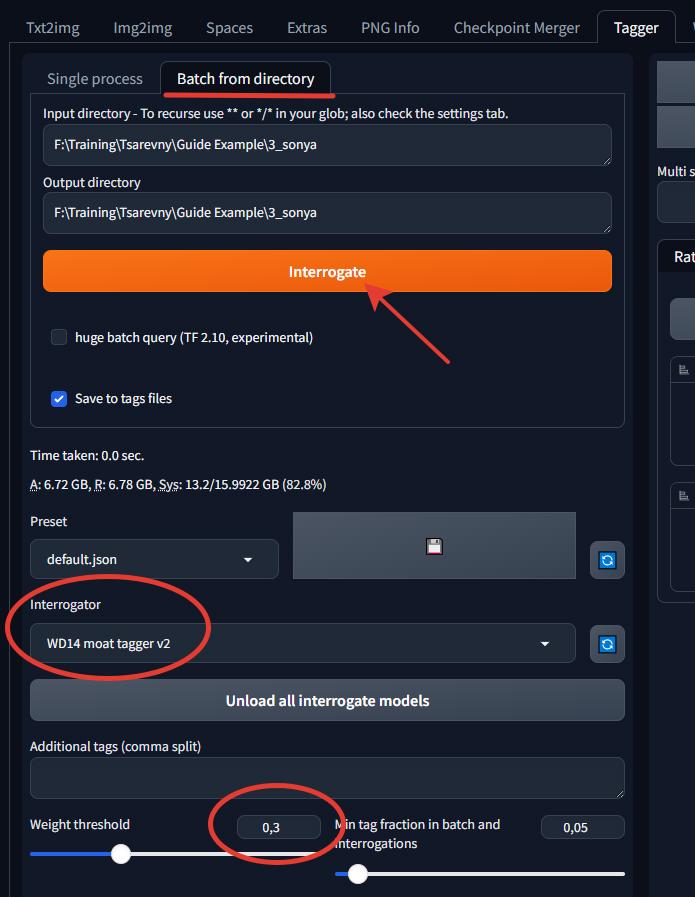Expand the Interrogator WD14 moat tagger dropdown
Viewport: 695px width, 897px height.
pyautogui.click(x=303, y=643)
